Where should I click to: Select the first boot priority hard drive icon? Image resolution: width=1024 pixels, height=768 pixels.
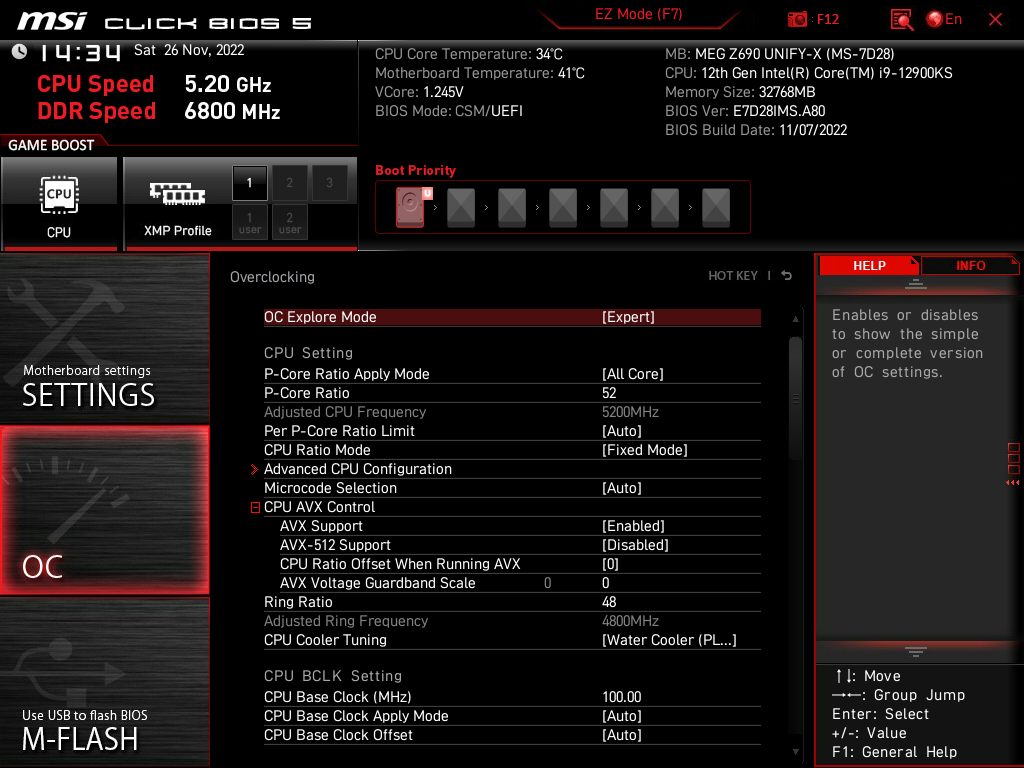pos(411,207)
